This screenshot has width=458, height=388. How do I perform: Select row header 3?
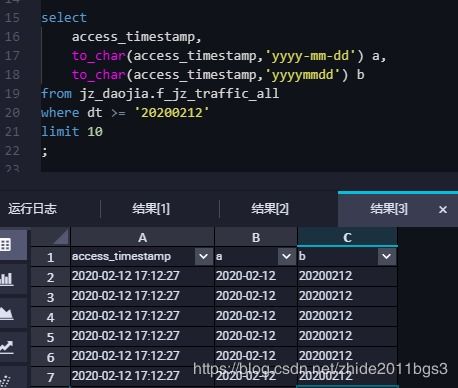coord(50,297)
